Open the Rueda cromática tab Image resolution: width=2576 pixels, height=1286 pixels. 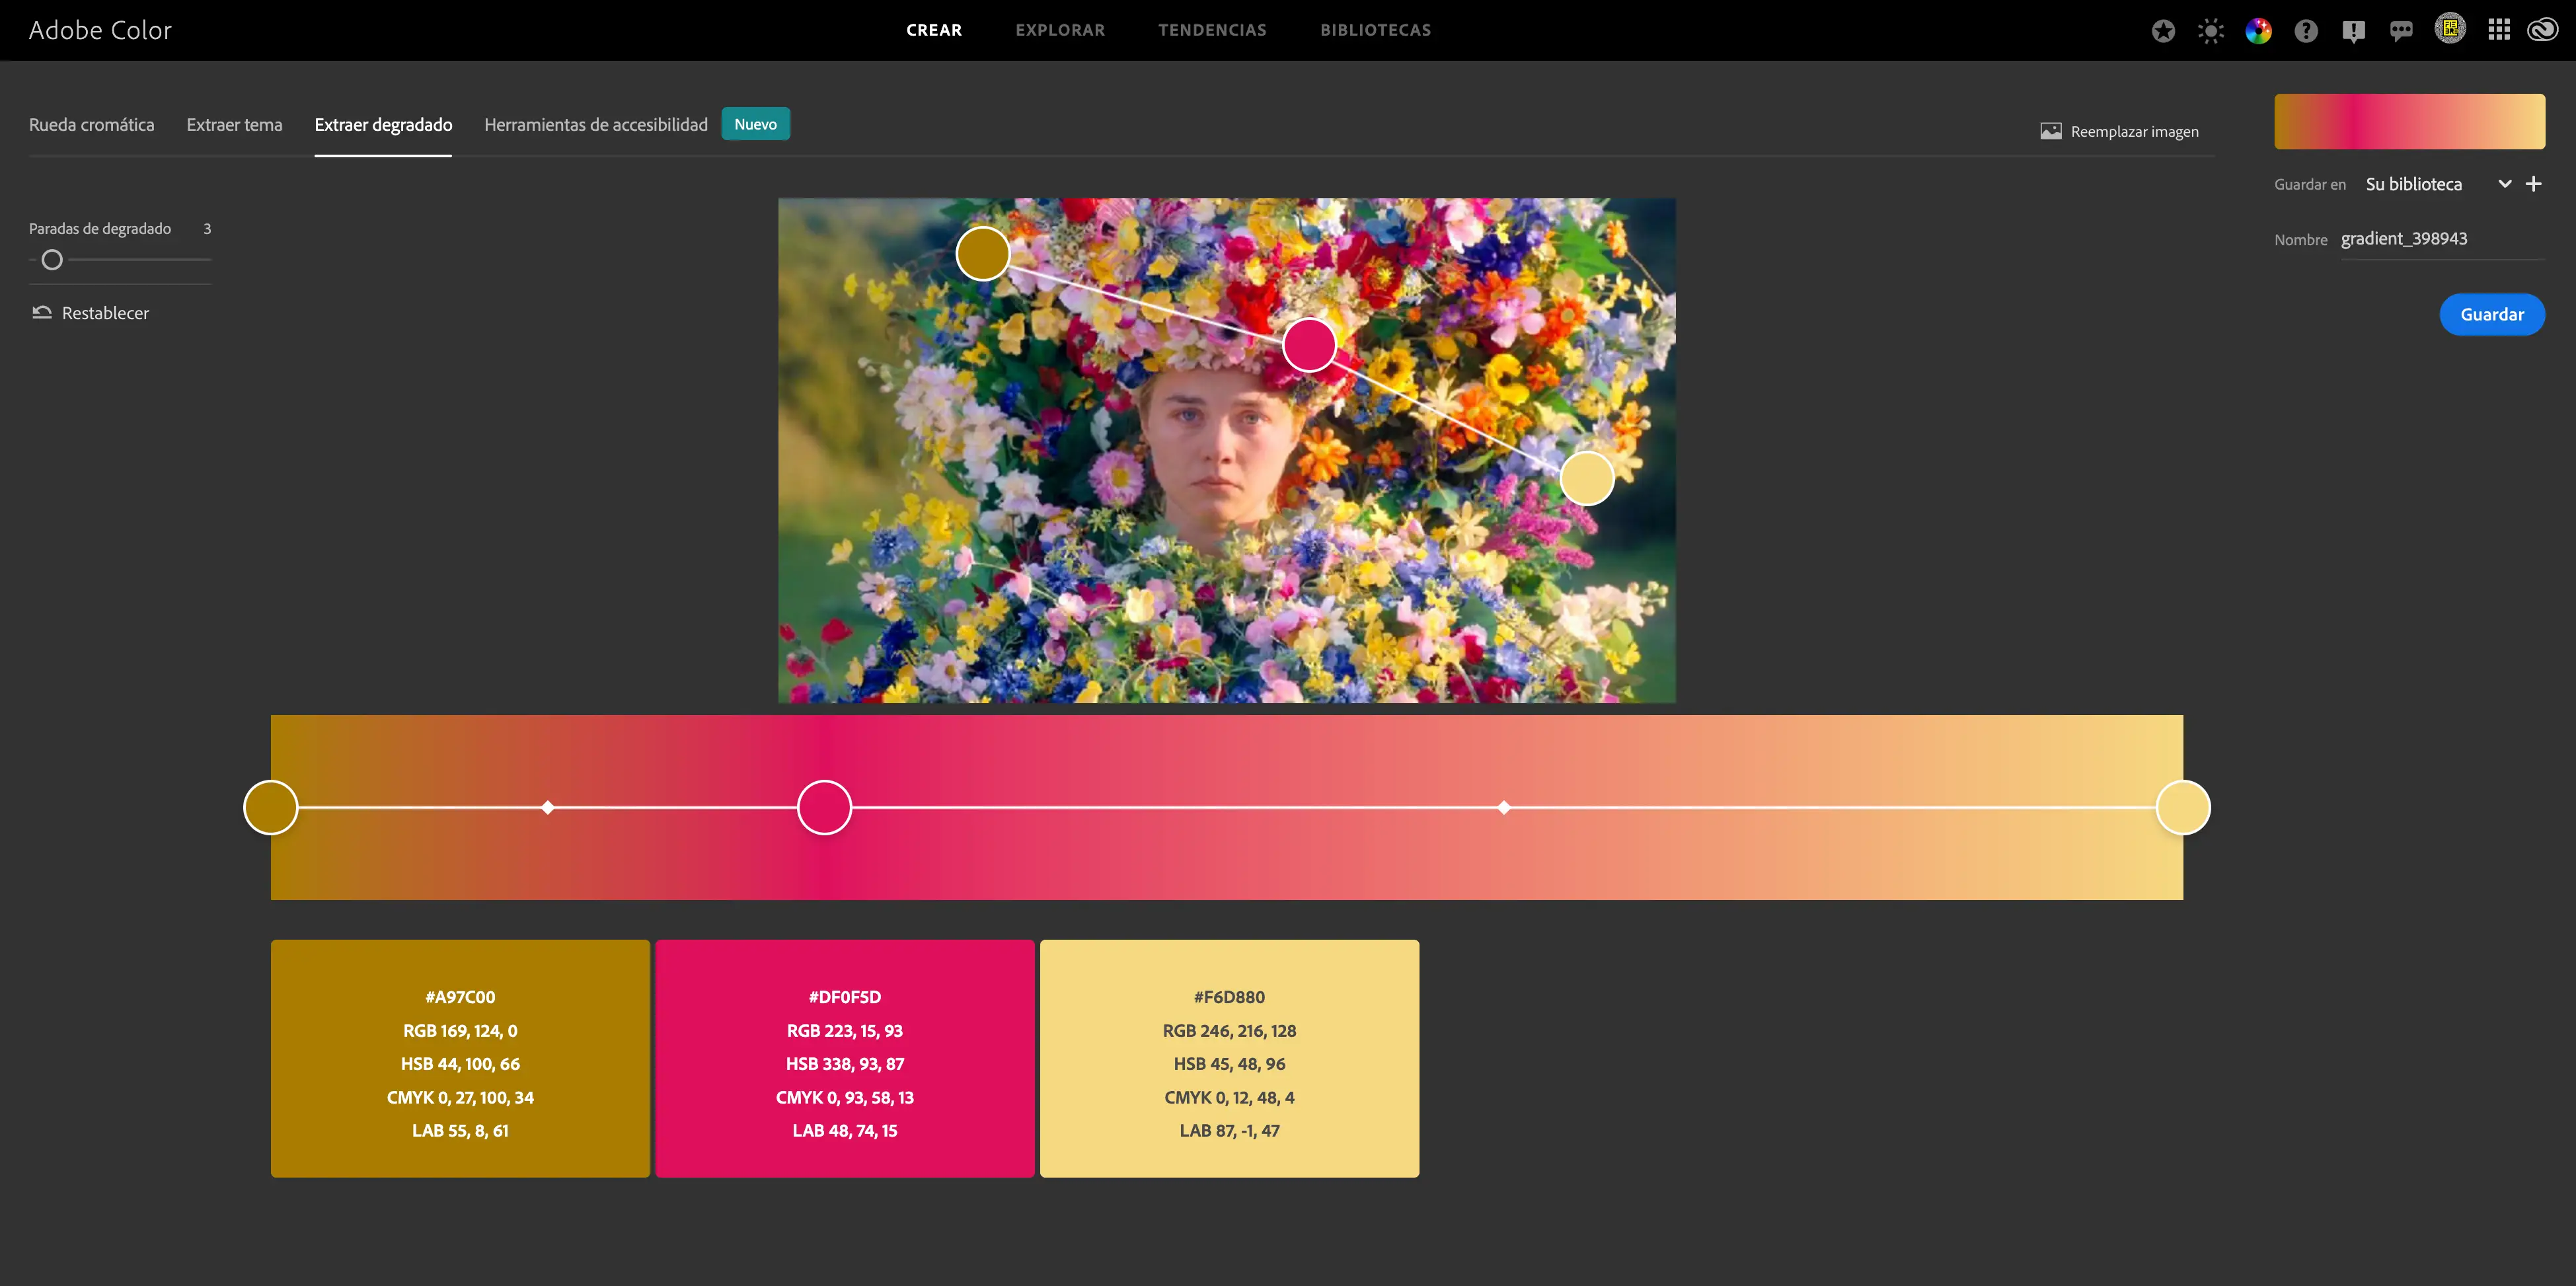tap(91, 125)
